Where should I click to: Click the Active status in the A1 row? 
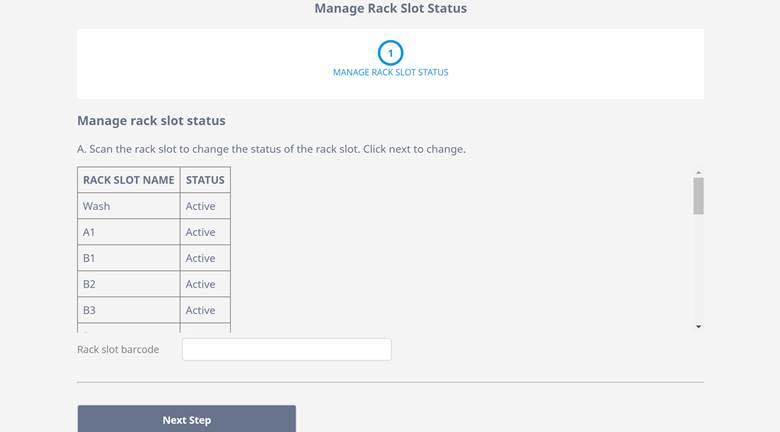201,232
